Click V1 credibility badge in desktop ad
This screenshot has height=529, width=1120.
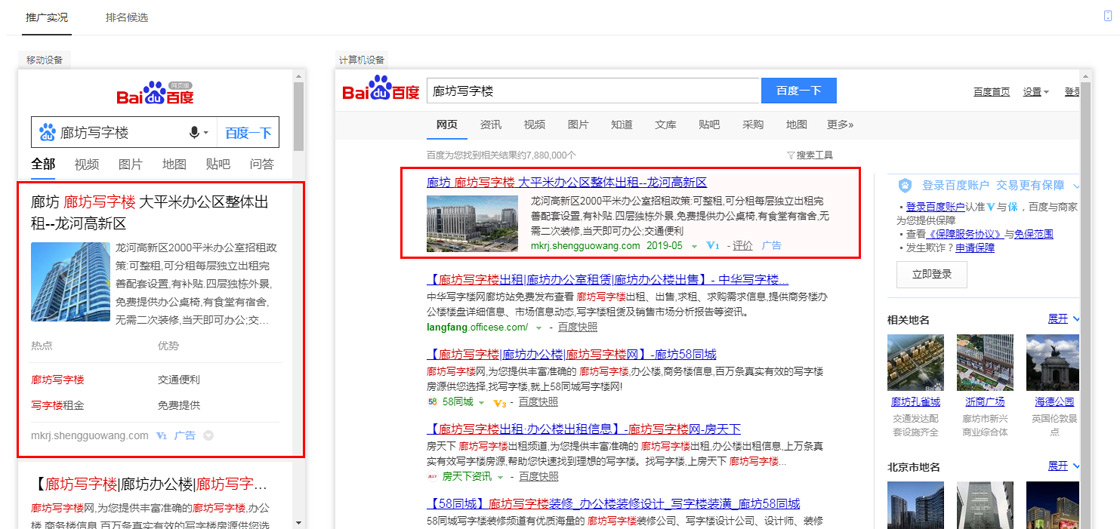(x=712, y=246)
